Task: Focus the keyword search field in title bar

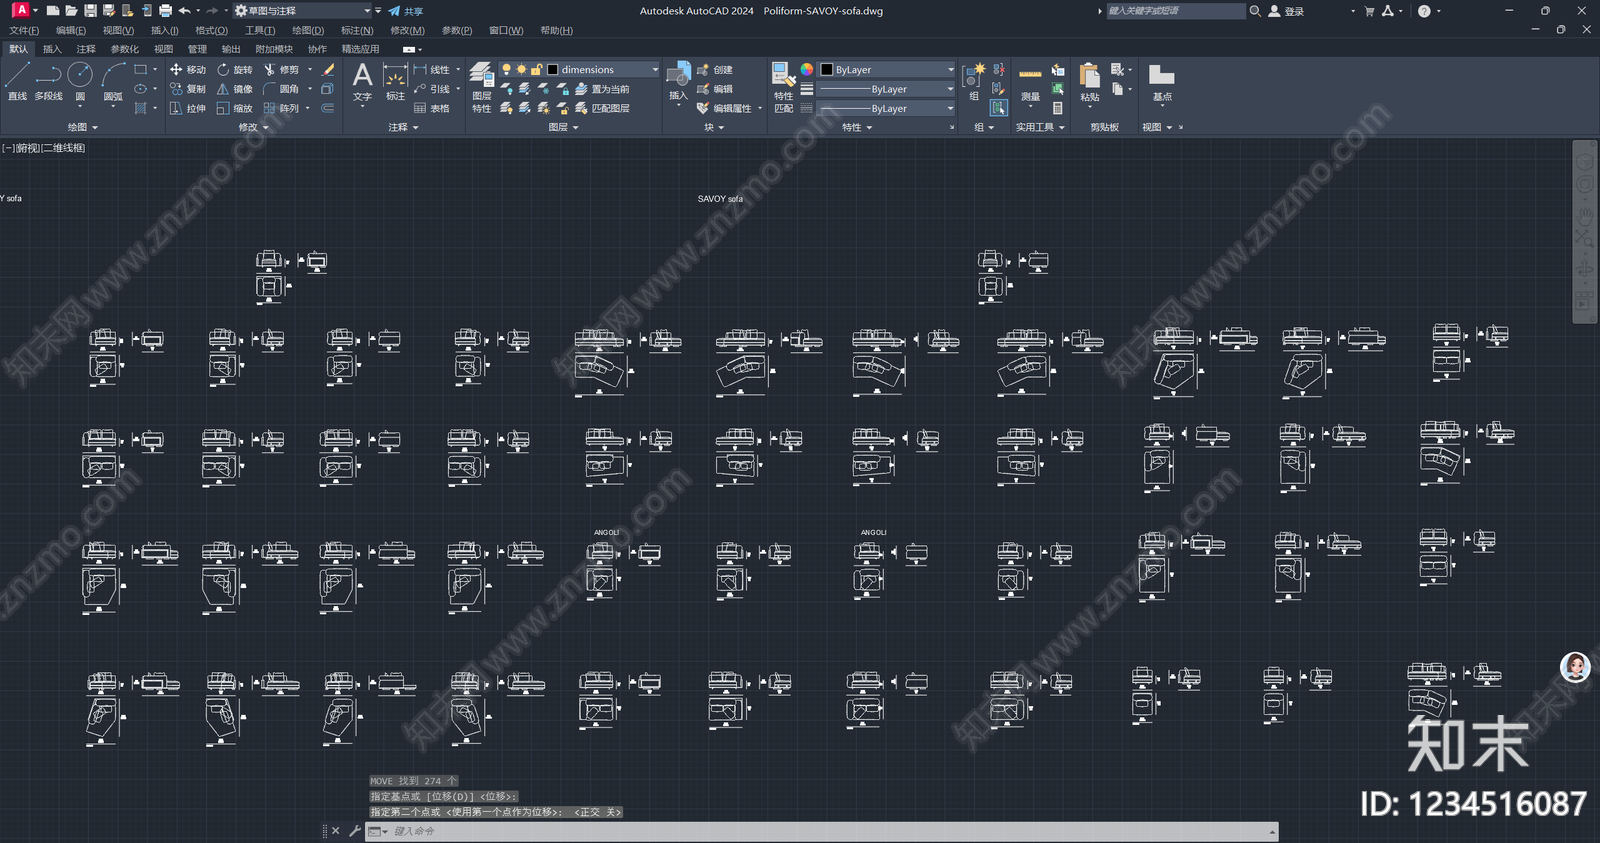Action: click(1175, 11)
